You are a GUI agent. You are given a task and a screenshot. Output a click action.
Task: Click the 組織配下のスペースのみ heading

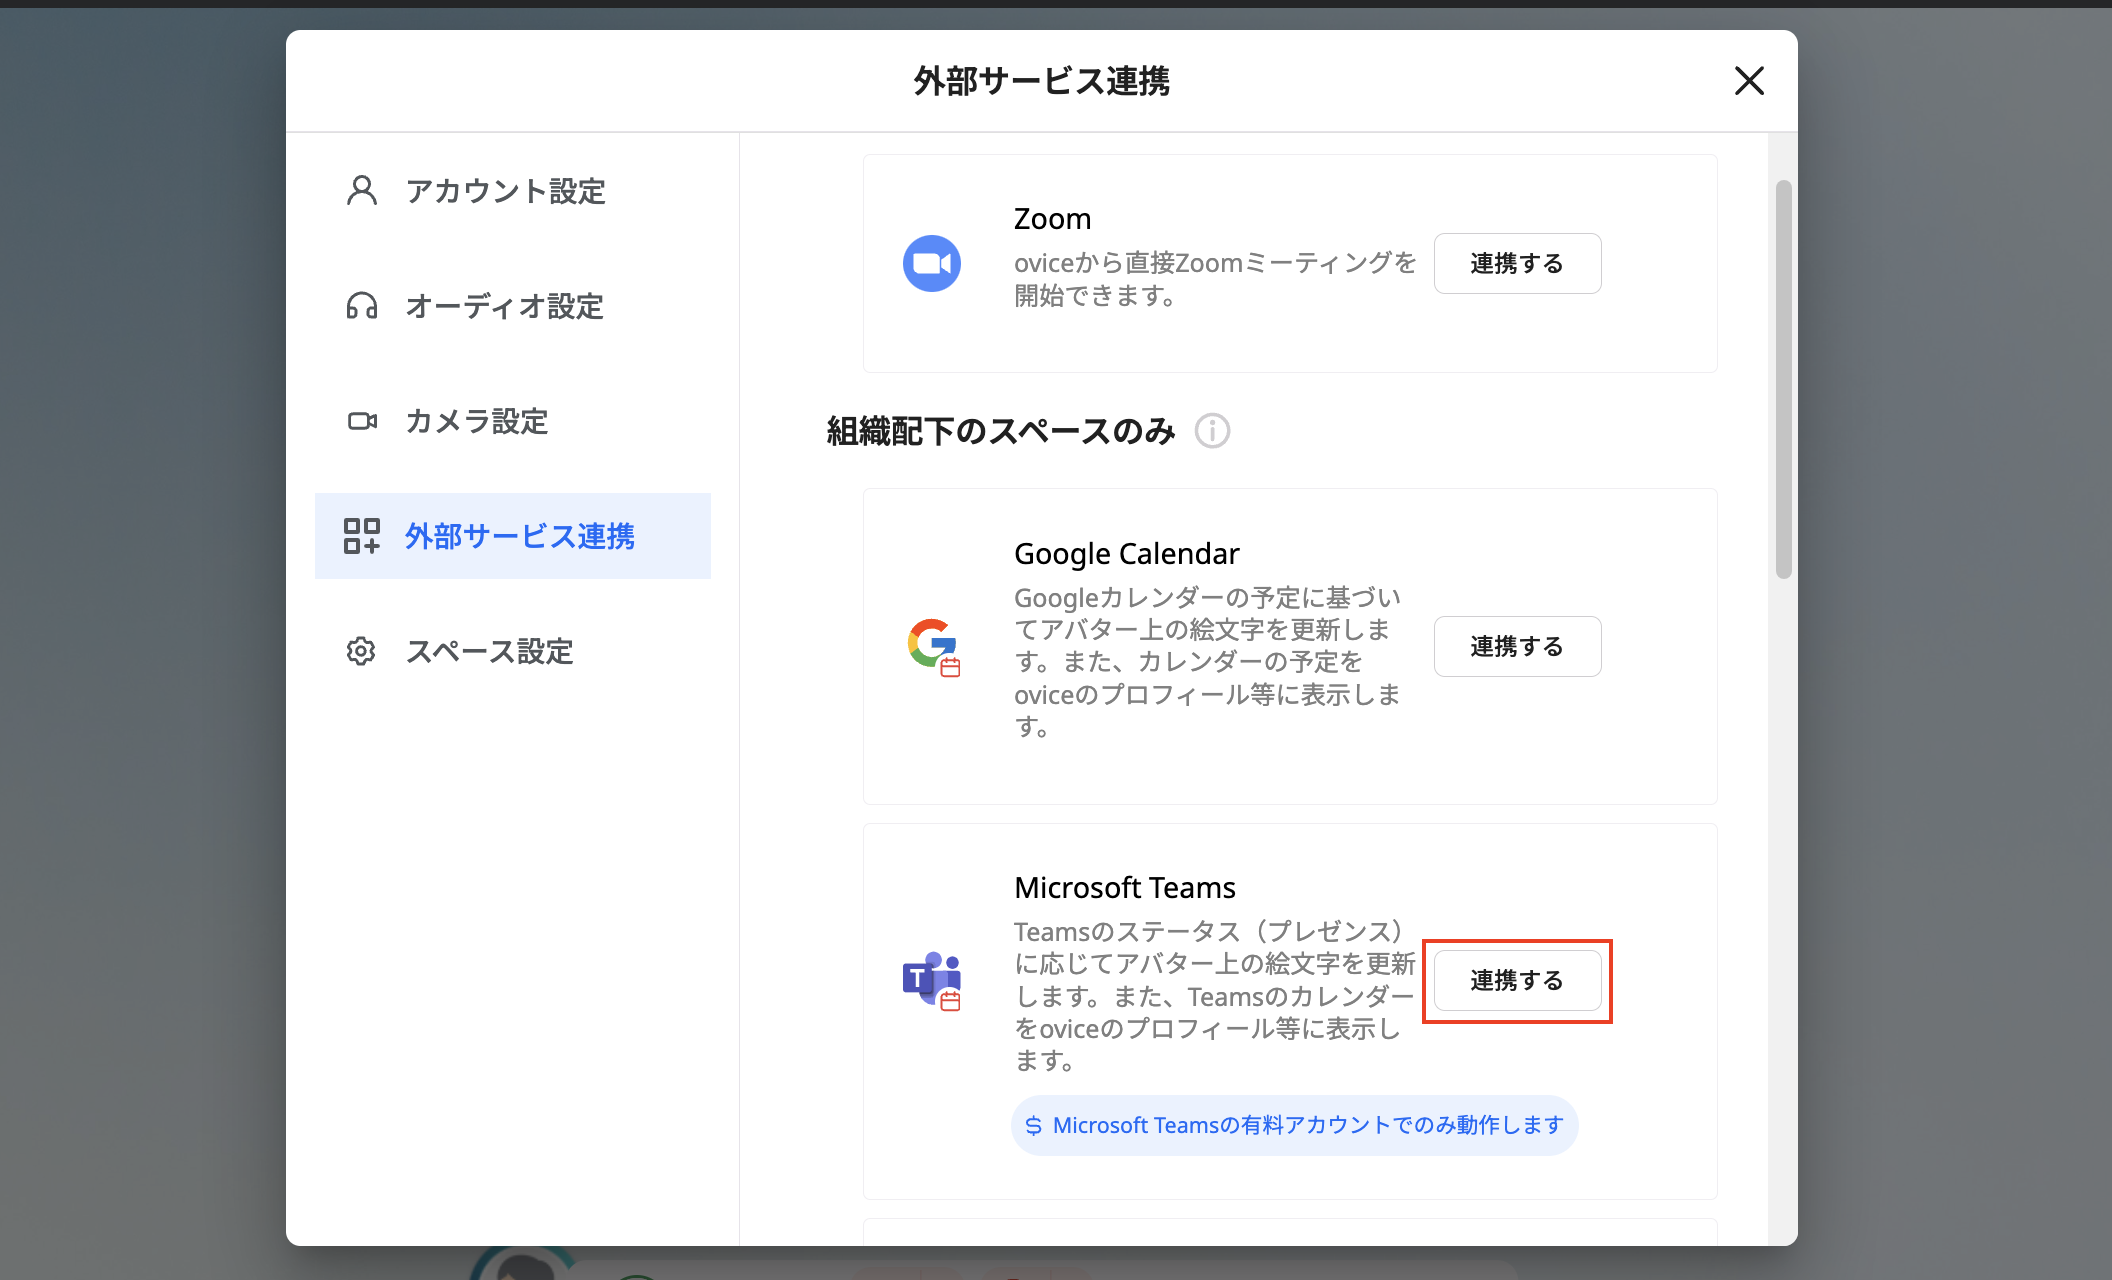pyautogui.click(x=998, y=431)
